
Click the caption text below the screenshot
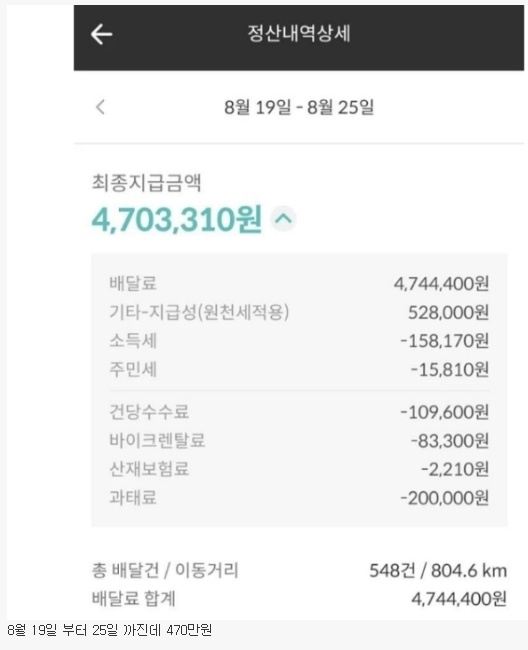pyautogui.click(x=109, y=630)
